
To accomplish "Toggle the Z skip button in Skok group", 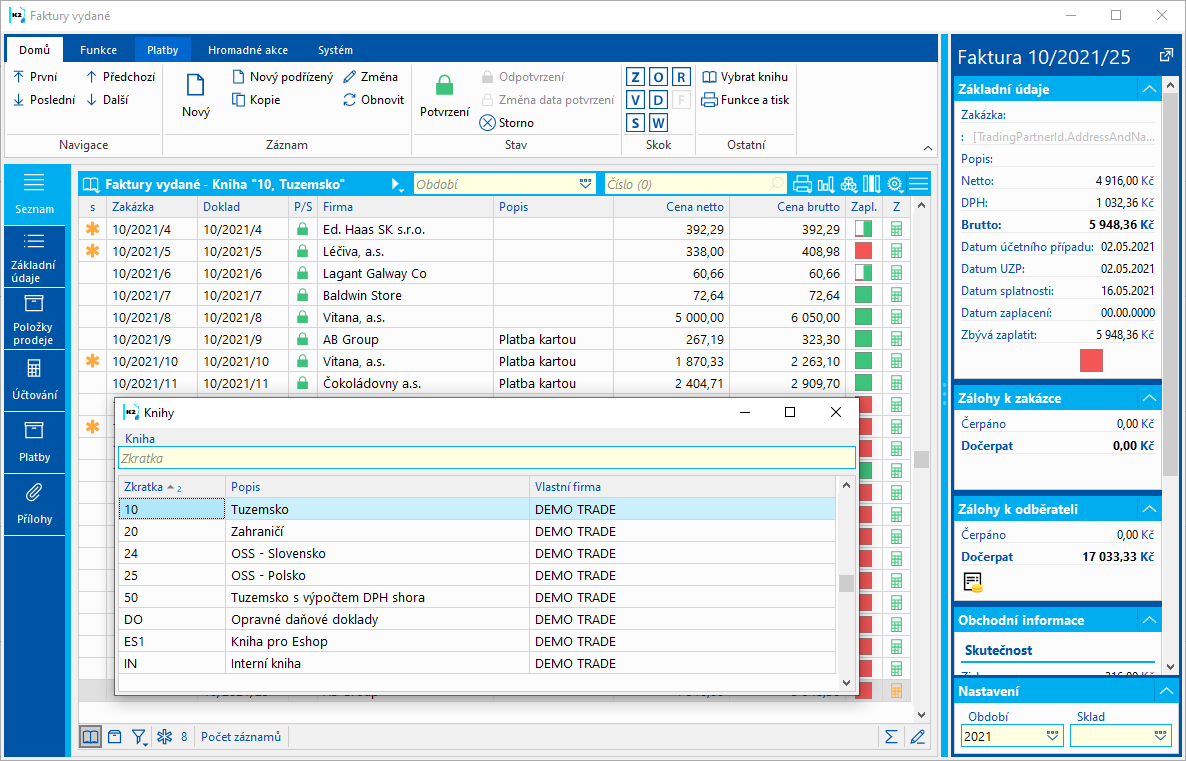I will point(636,77).
